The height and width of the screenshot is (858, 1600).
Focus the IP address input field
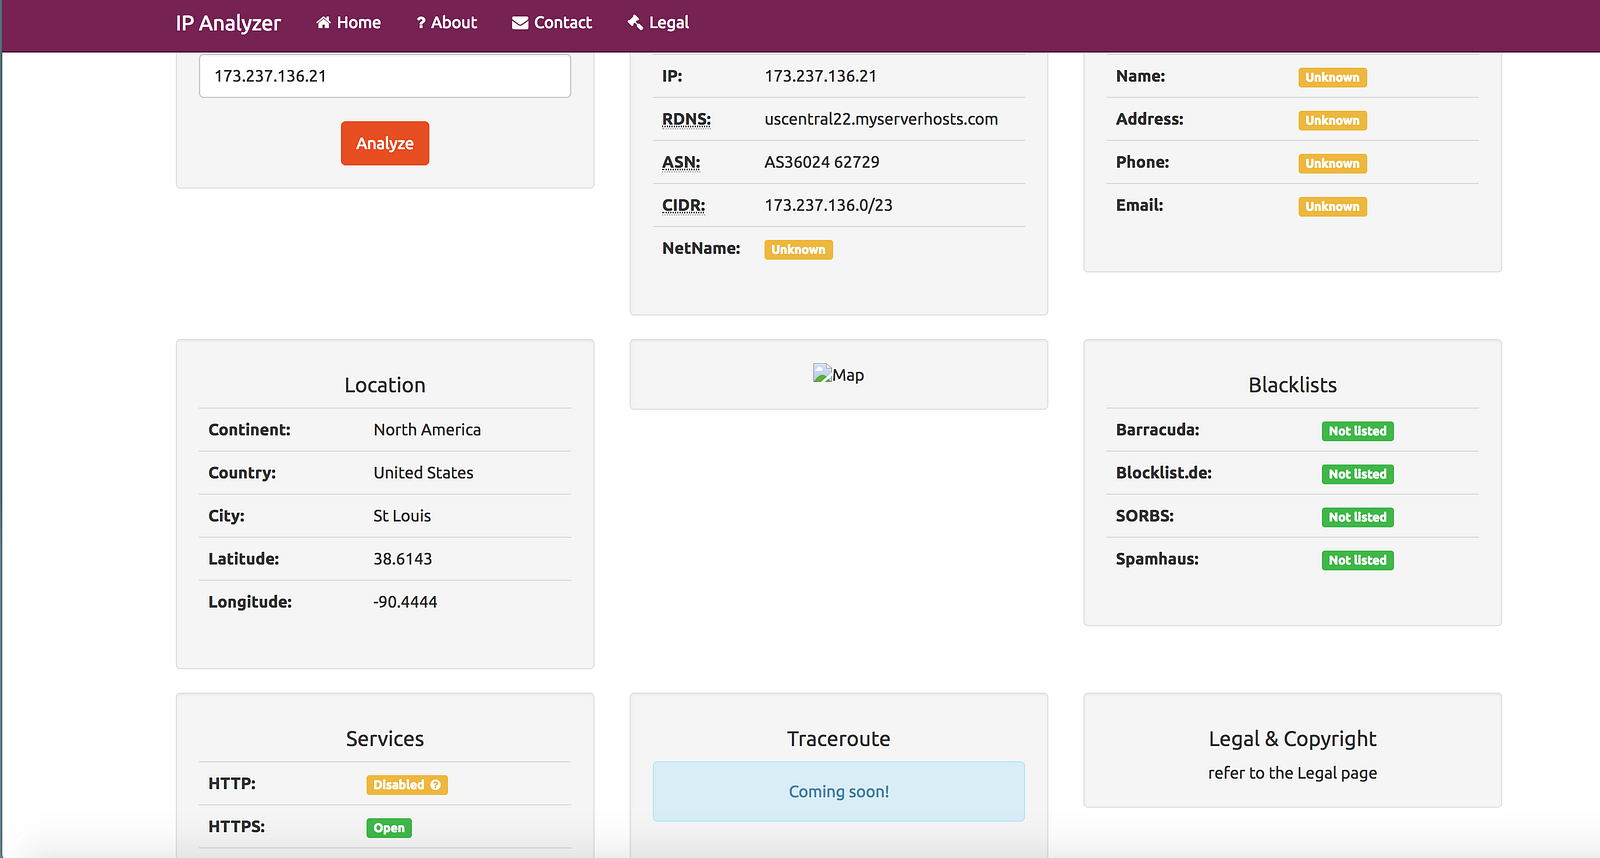(x=385, y=76)
